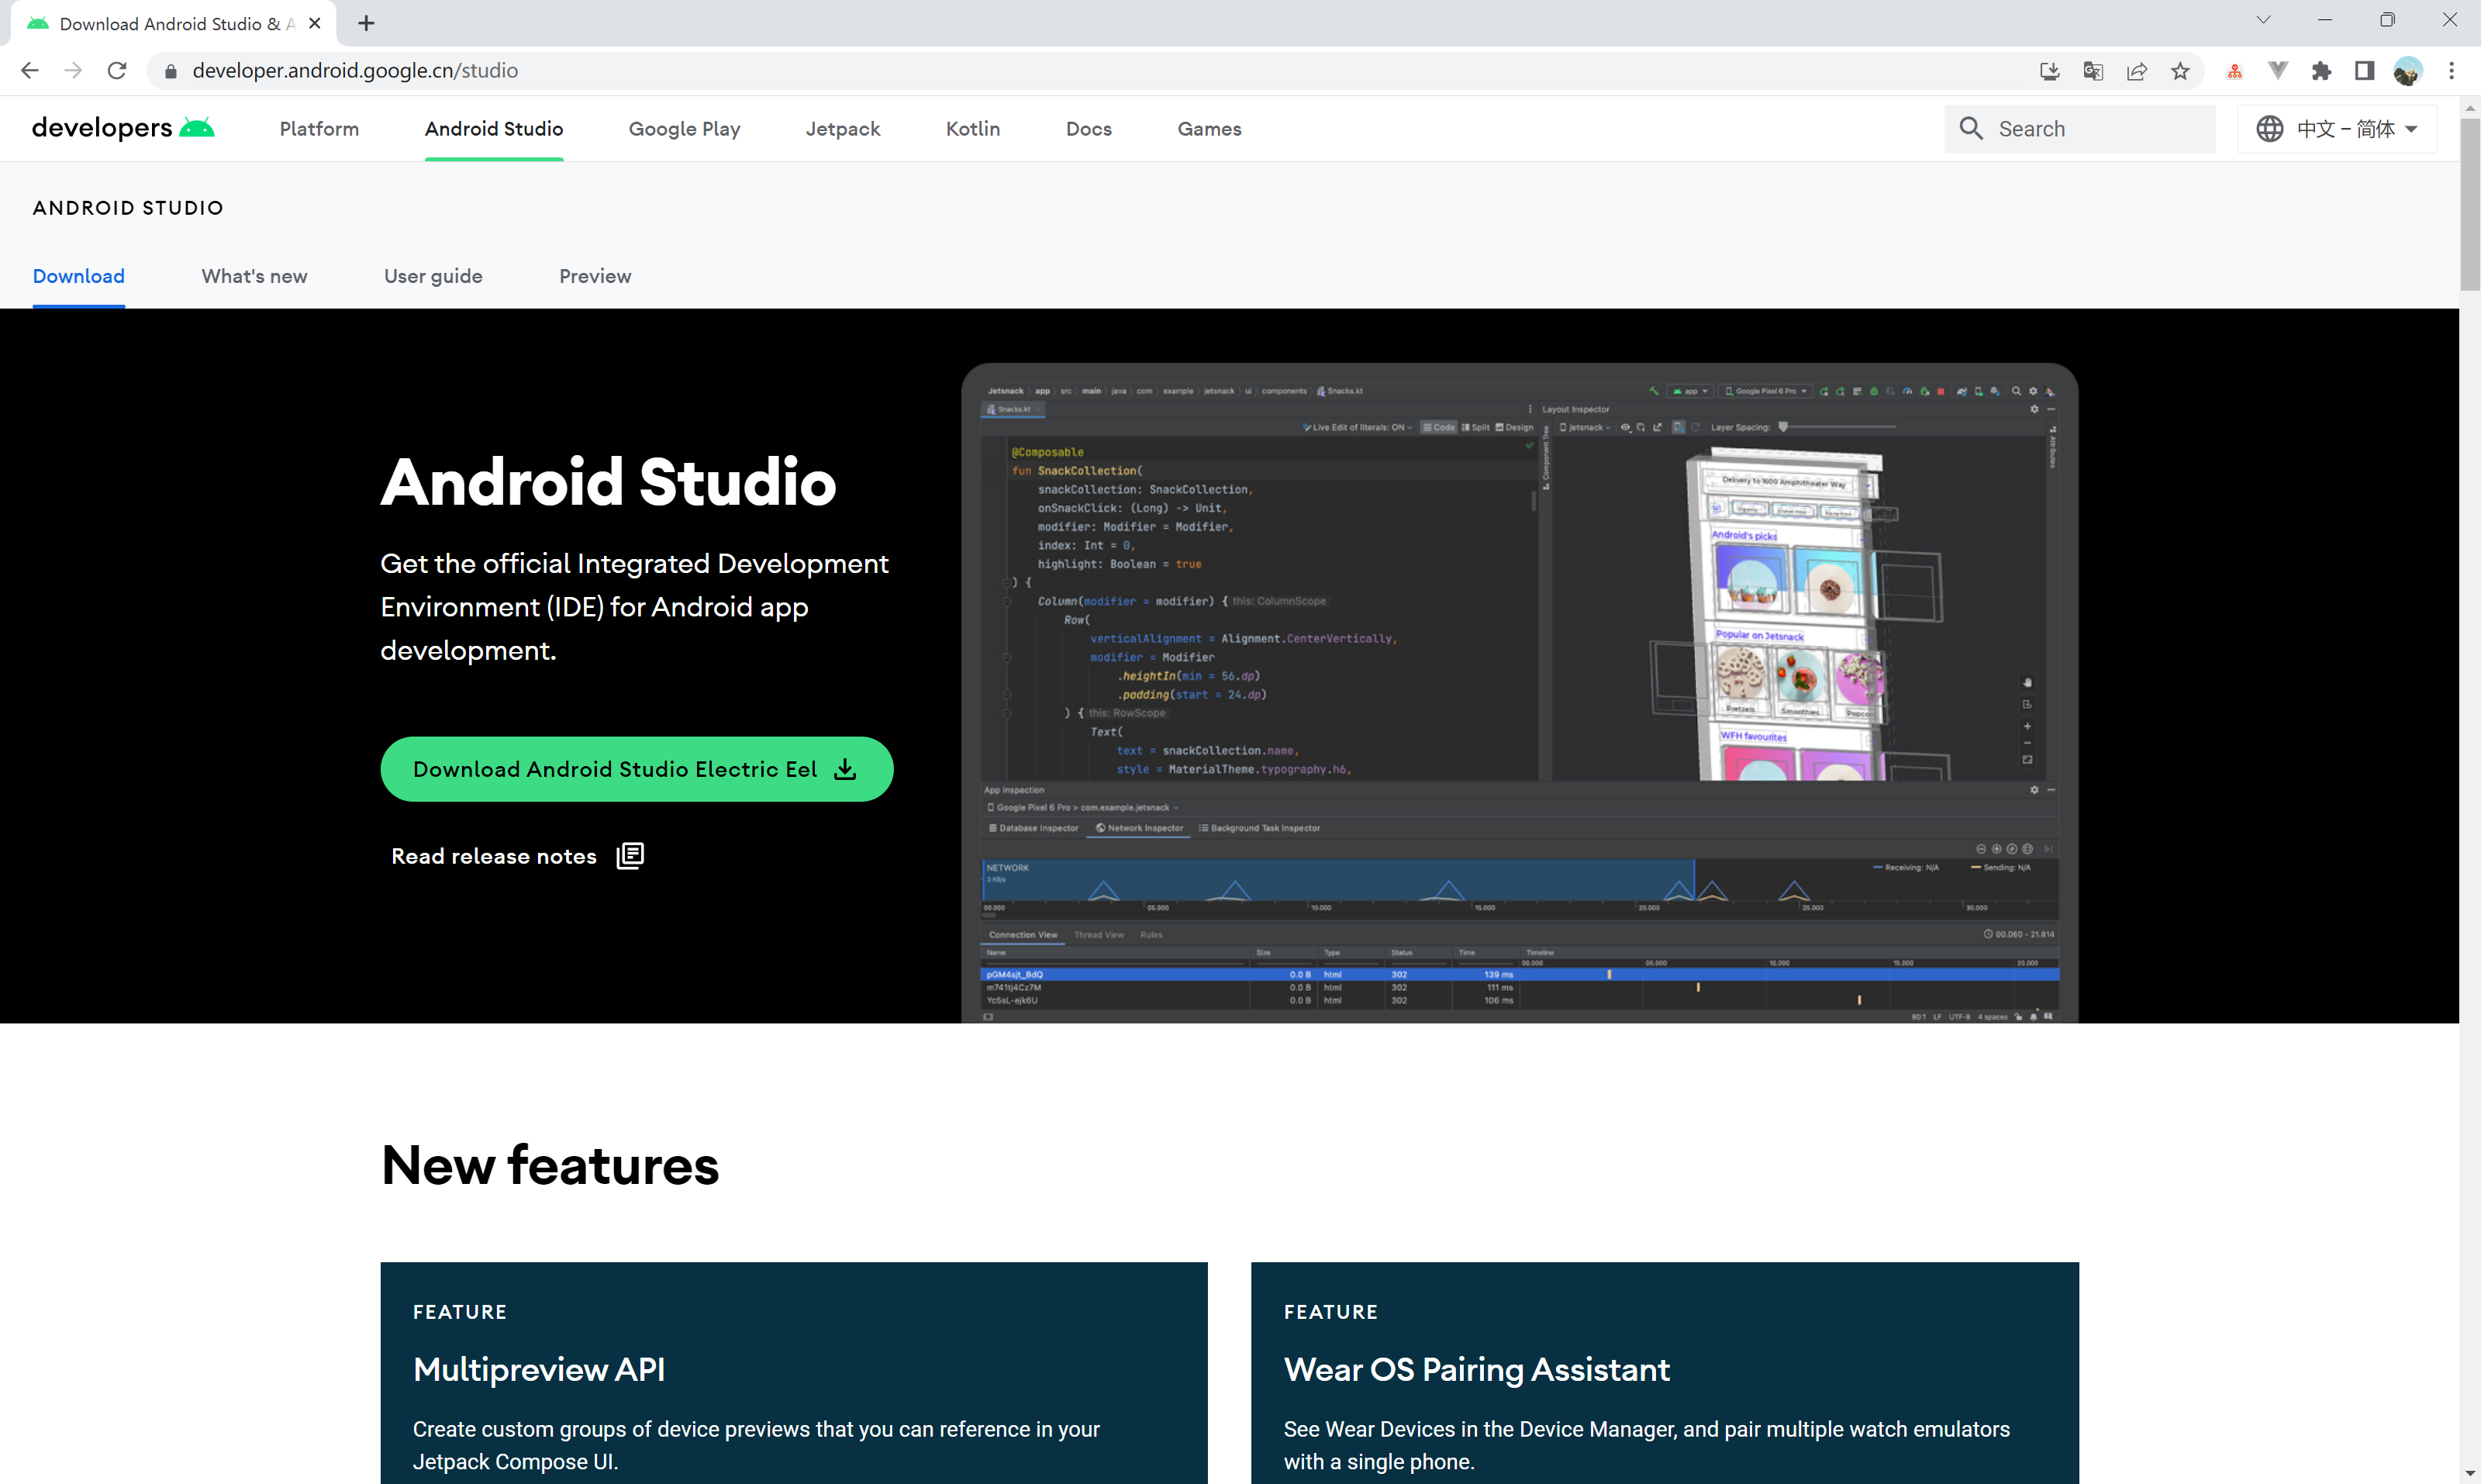
Task: Open the Platform menu
Action: 319,128
